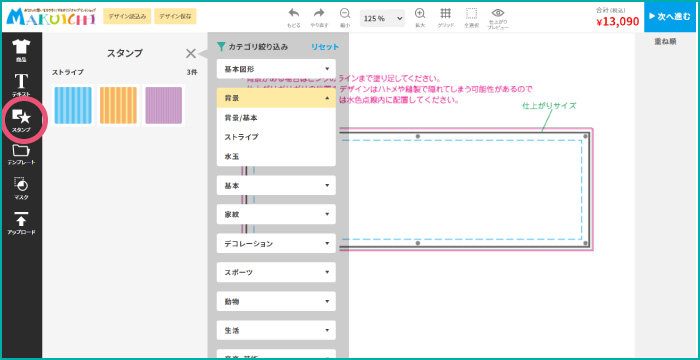
Task: Expand the 動物 category dropdown
Action: [276, 301]
